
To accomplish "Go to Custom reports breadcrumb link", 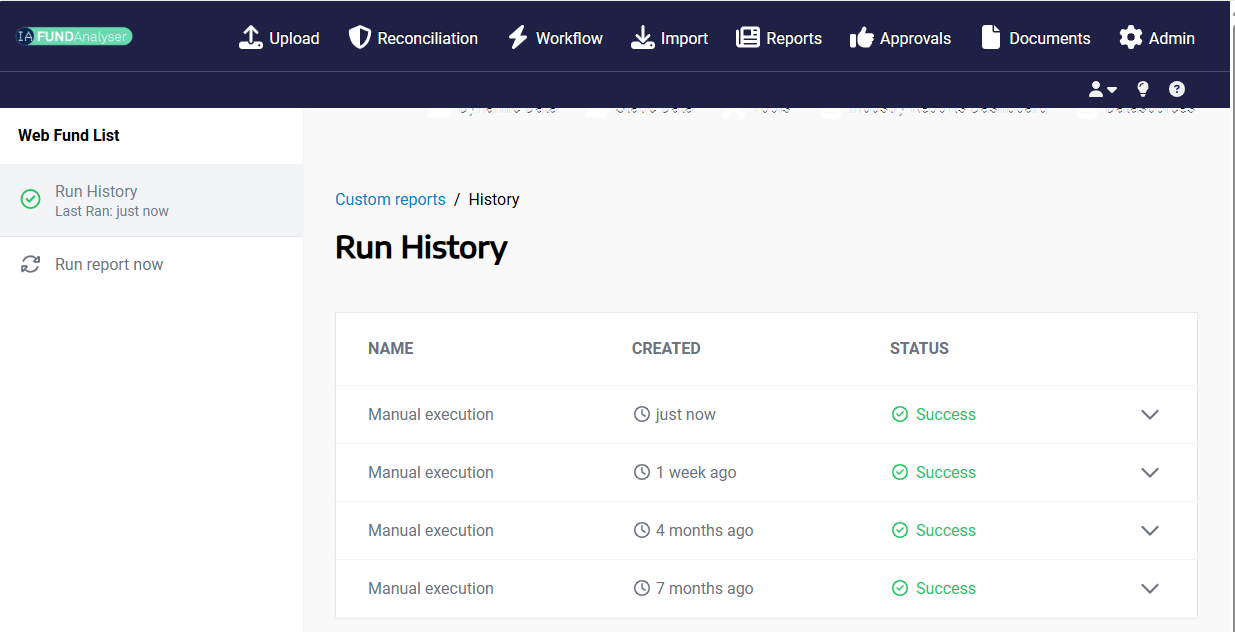I will pyautogui.click(x=390, y=200).
